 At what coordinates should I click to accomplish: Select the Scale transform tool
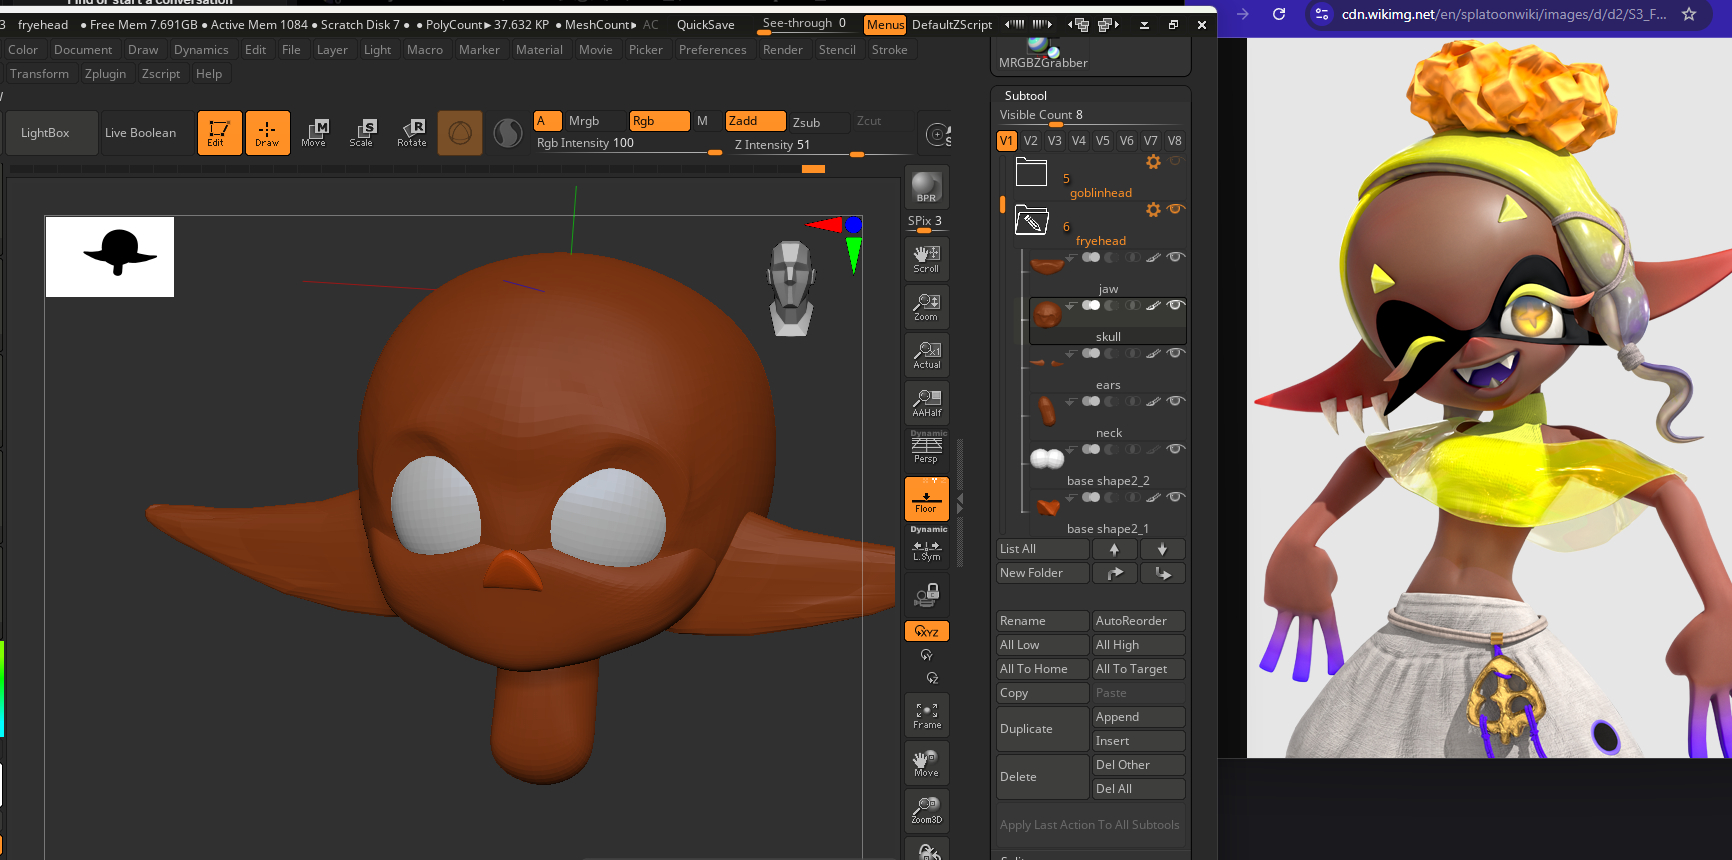click(361, 133)
